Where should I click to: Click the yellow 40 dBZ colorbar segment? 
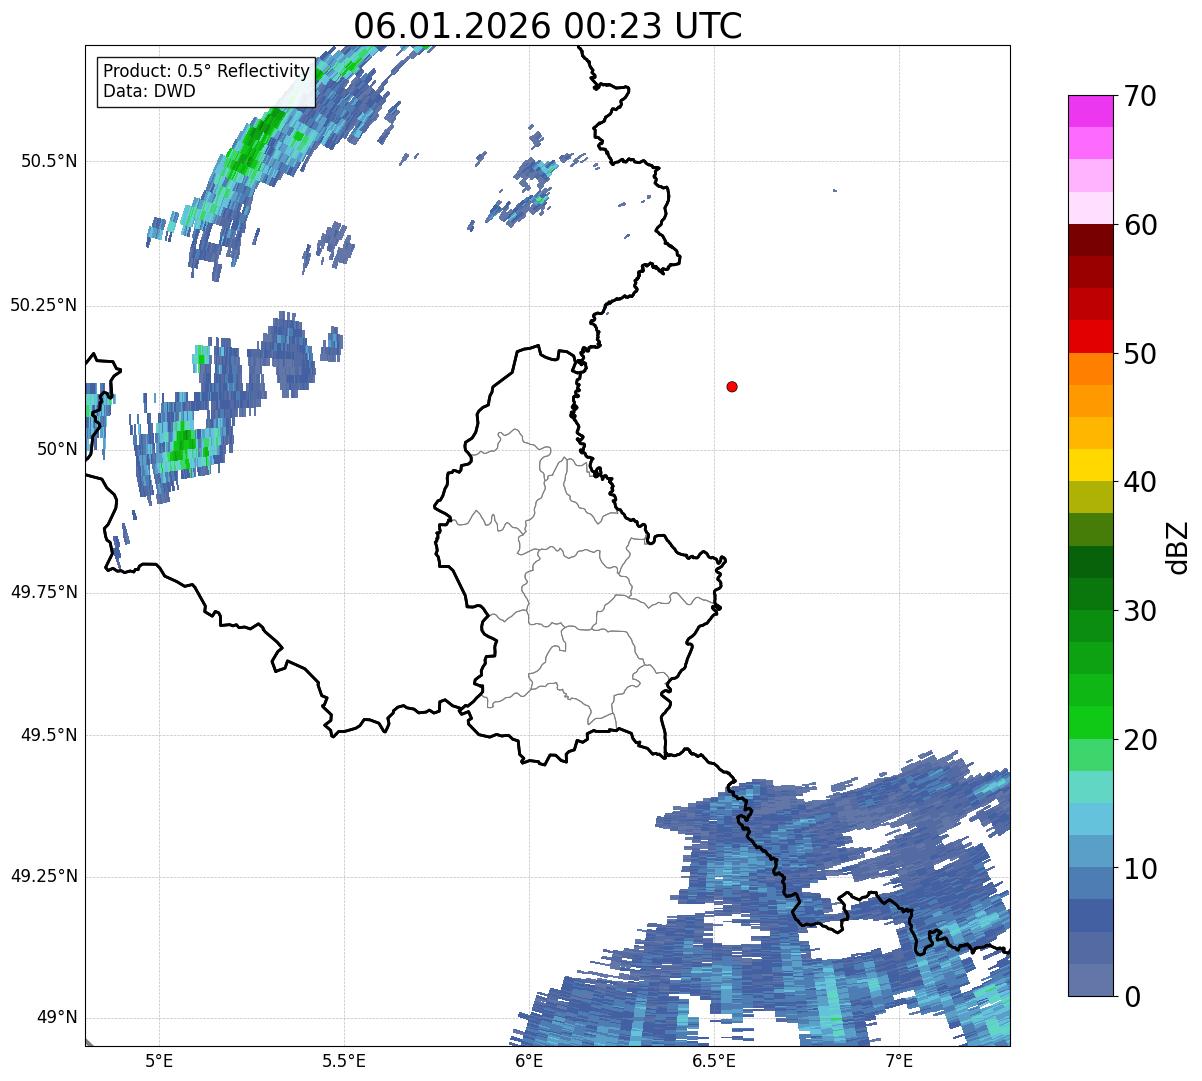[1090, 465]
